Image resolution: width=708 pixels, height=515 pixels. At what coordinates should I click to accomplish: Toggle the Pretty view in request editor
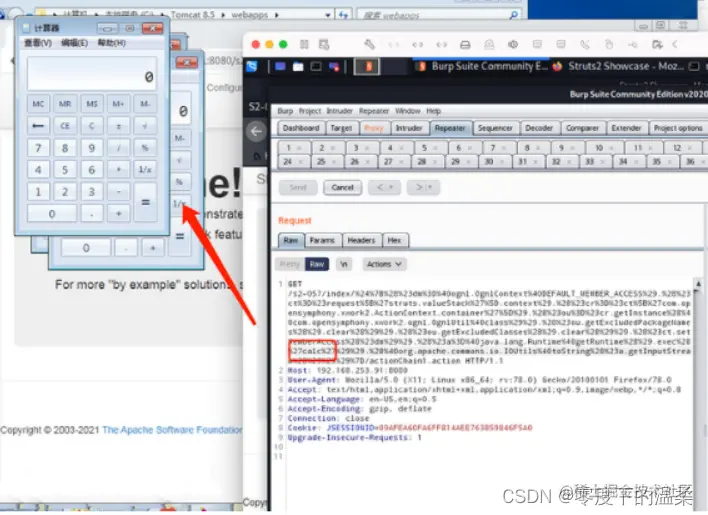coord(289,264)
